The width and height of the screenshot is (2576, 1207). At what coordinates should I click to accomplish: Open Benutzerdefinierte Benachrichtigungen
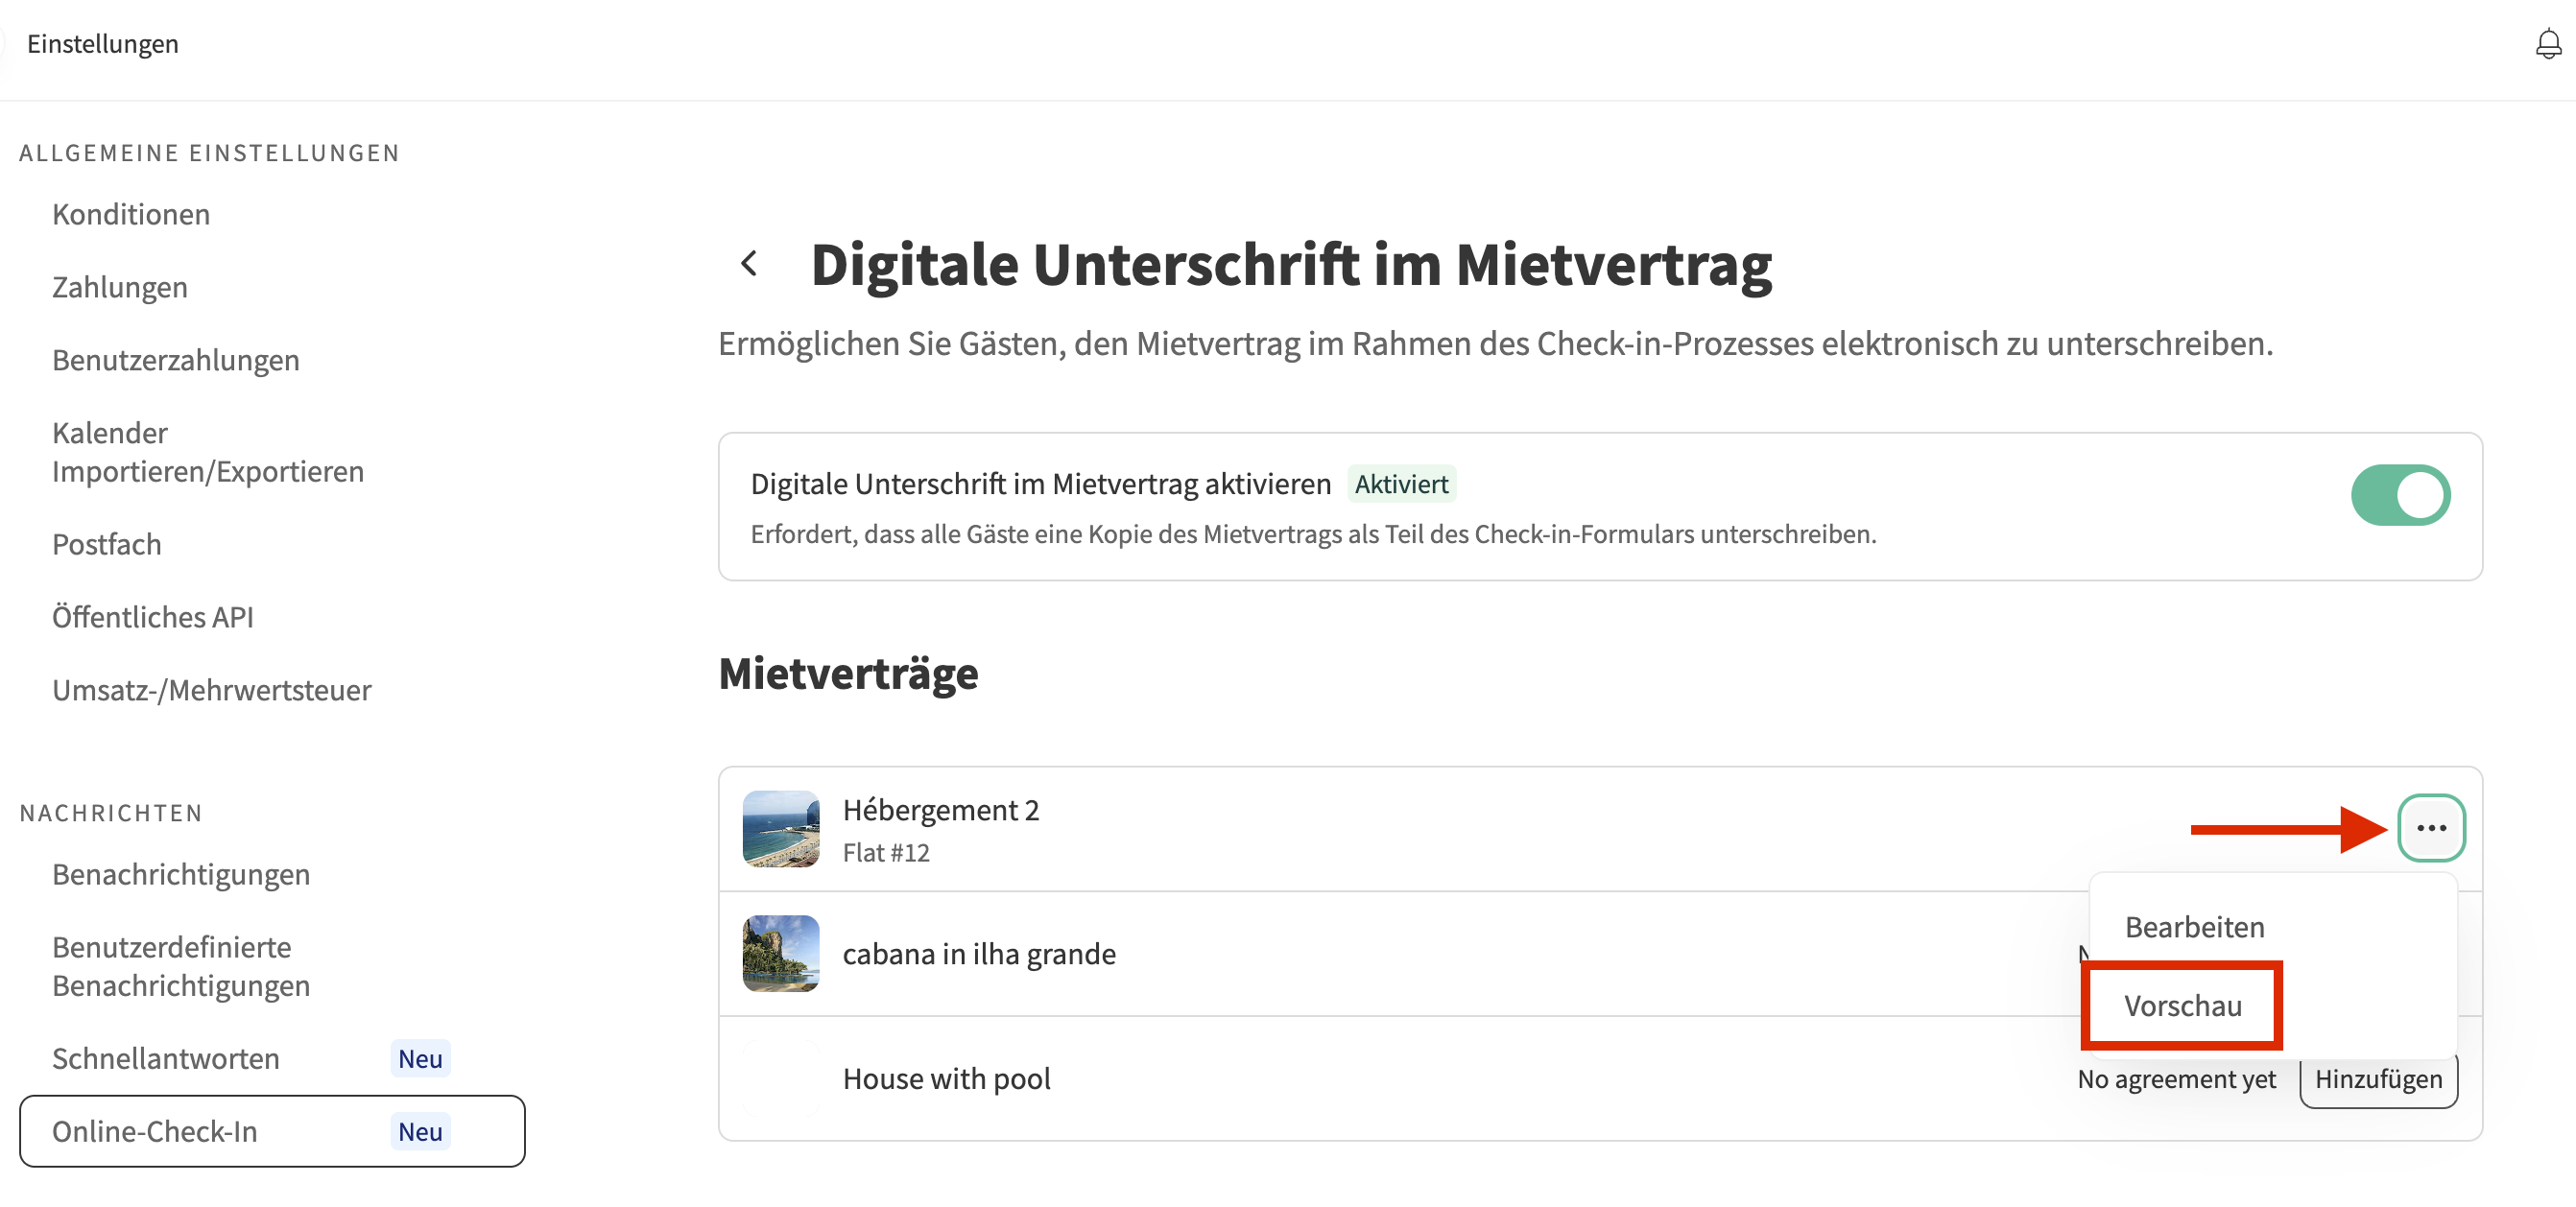[x=181, y=966]
